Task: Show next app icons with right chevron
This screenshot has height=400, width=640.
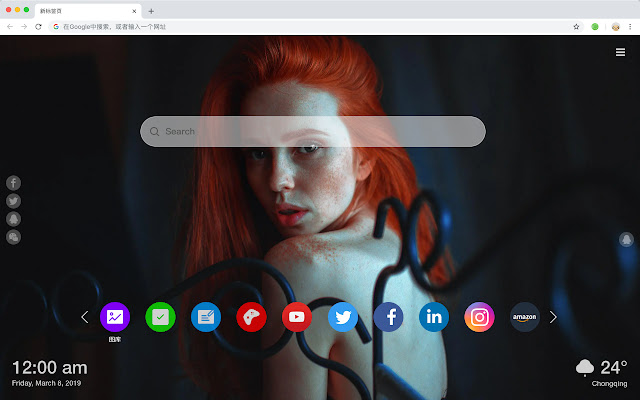Action: coord(553,317)
